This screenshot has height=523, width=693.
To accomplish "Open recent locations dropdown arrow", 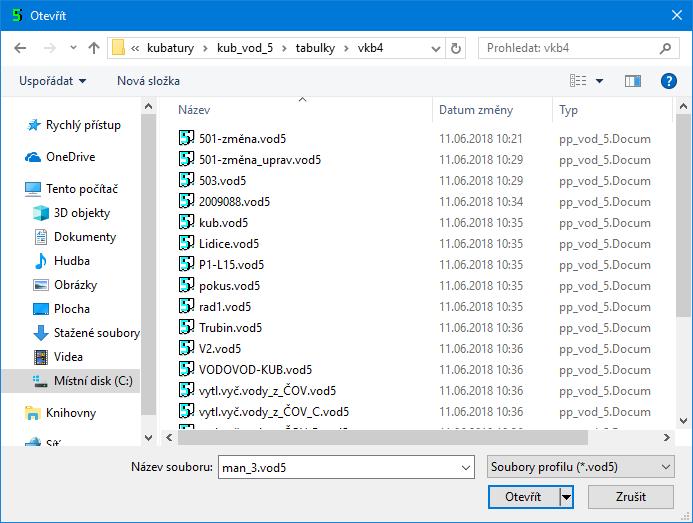I will coord(73,48).
